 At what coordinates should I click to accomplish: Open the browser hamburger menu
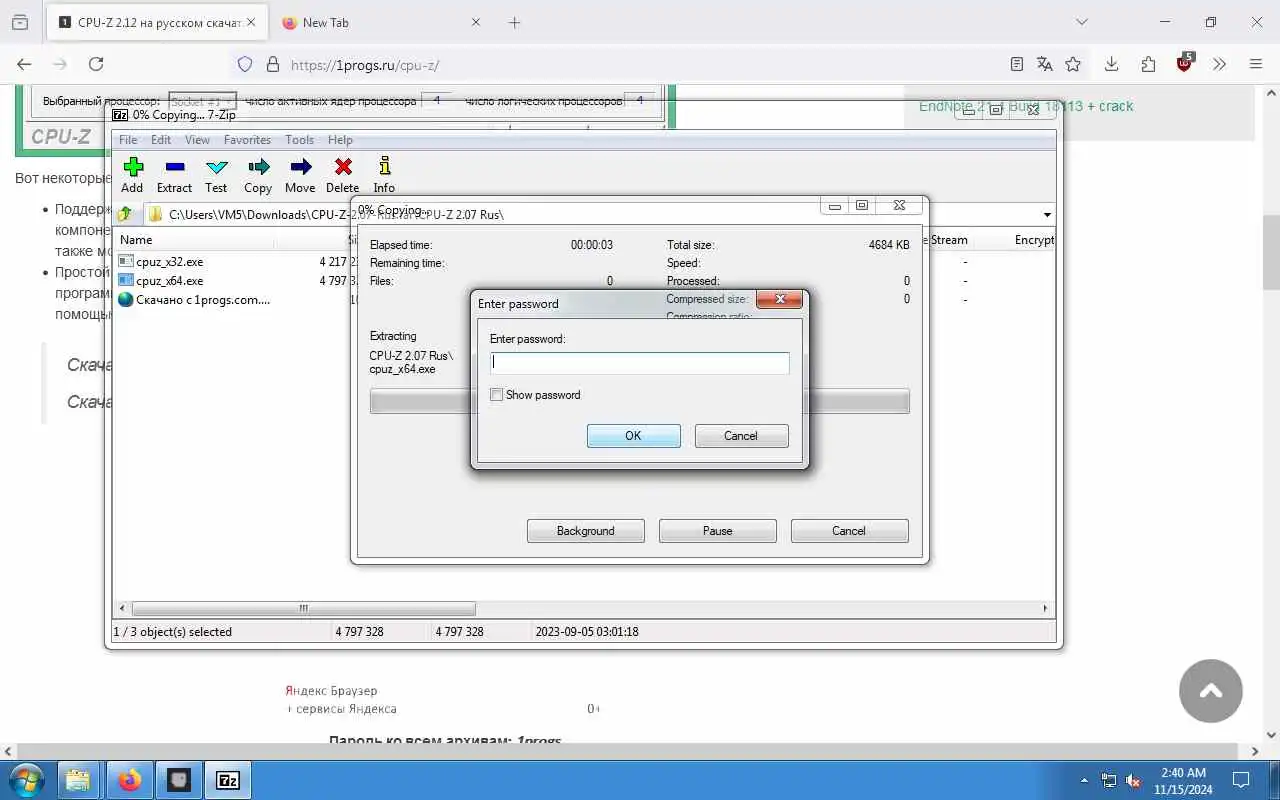(x=1256, y=64)
